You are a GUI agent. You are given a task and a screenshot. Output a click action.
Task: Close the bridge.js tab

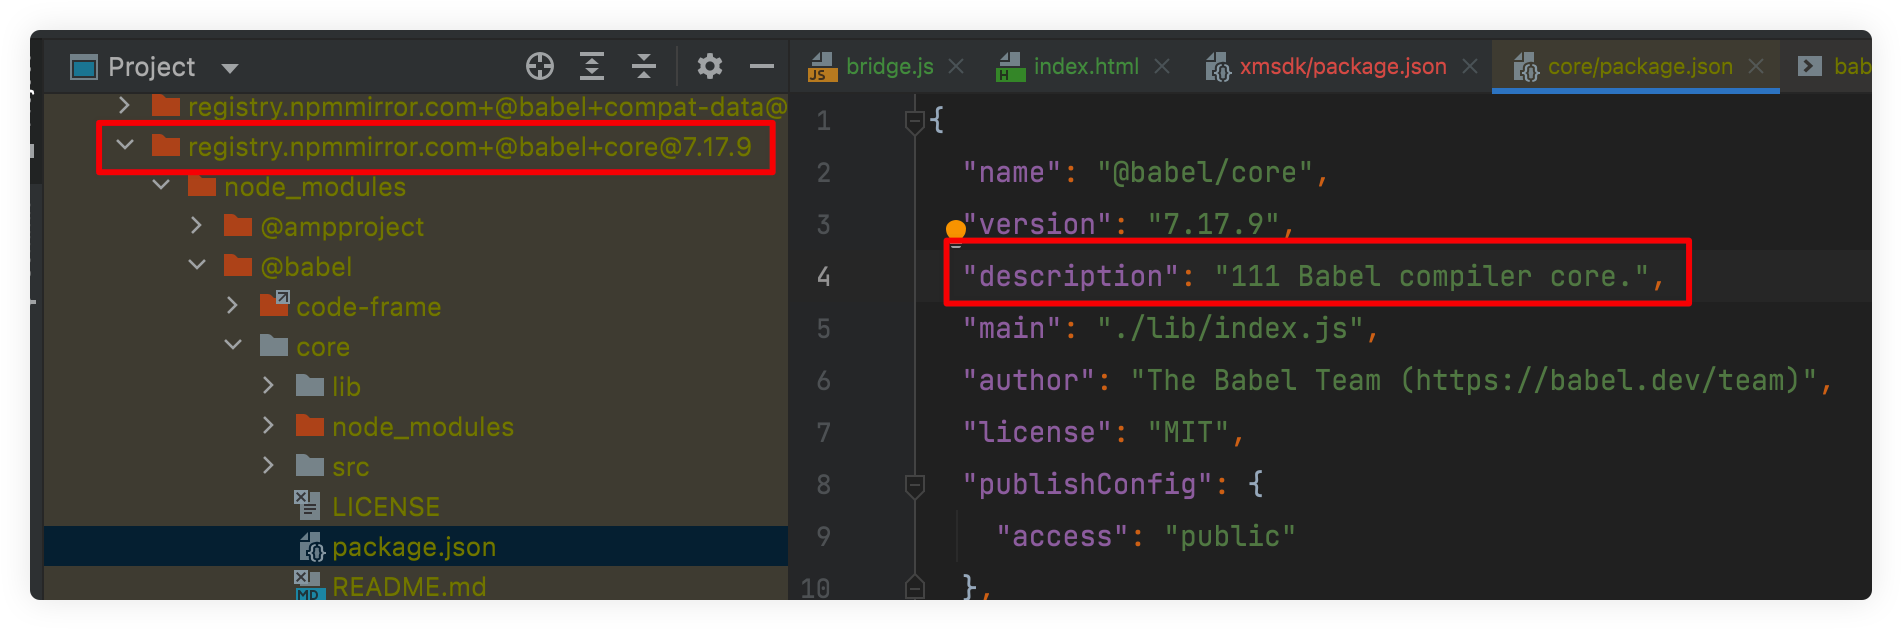(x=957, y=66)
